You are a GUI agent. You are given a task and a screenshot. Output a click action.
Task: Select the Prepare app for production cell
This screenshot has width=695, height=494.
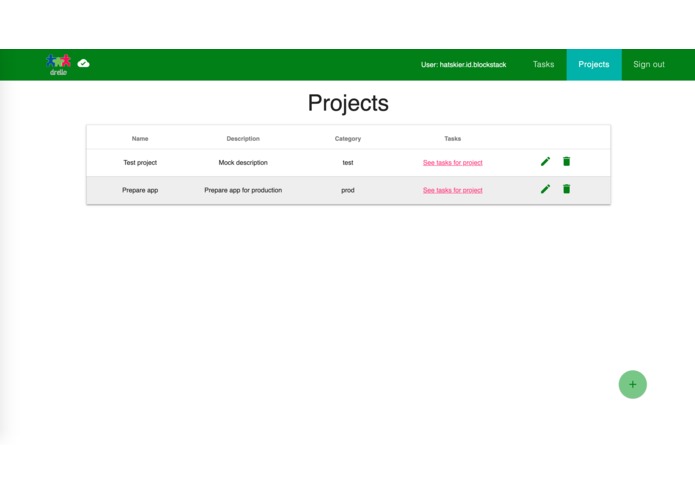tap(243, 190)
